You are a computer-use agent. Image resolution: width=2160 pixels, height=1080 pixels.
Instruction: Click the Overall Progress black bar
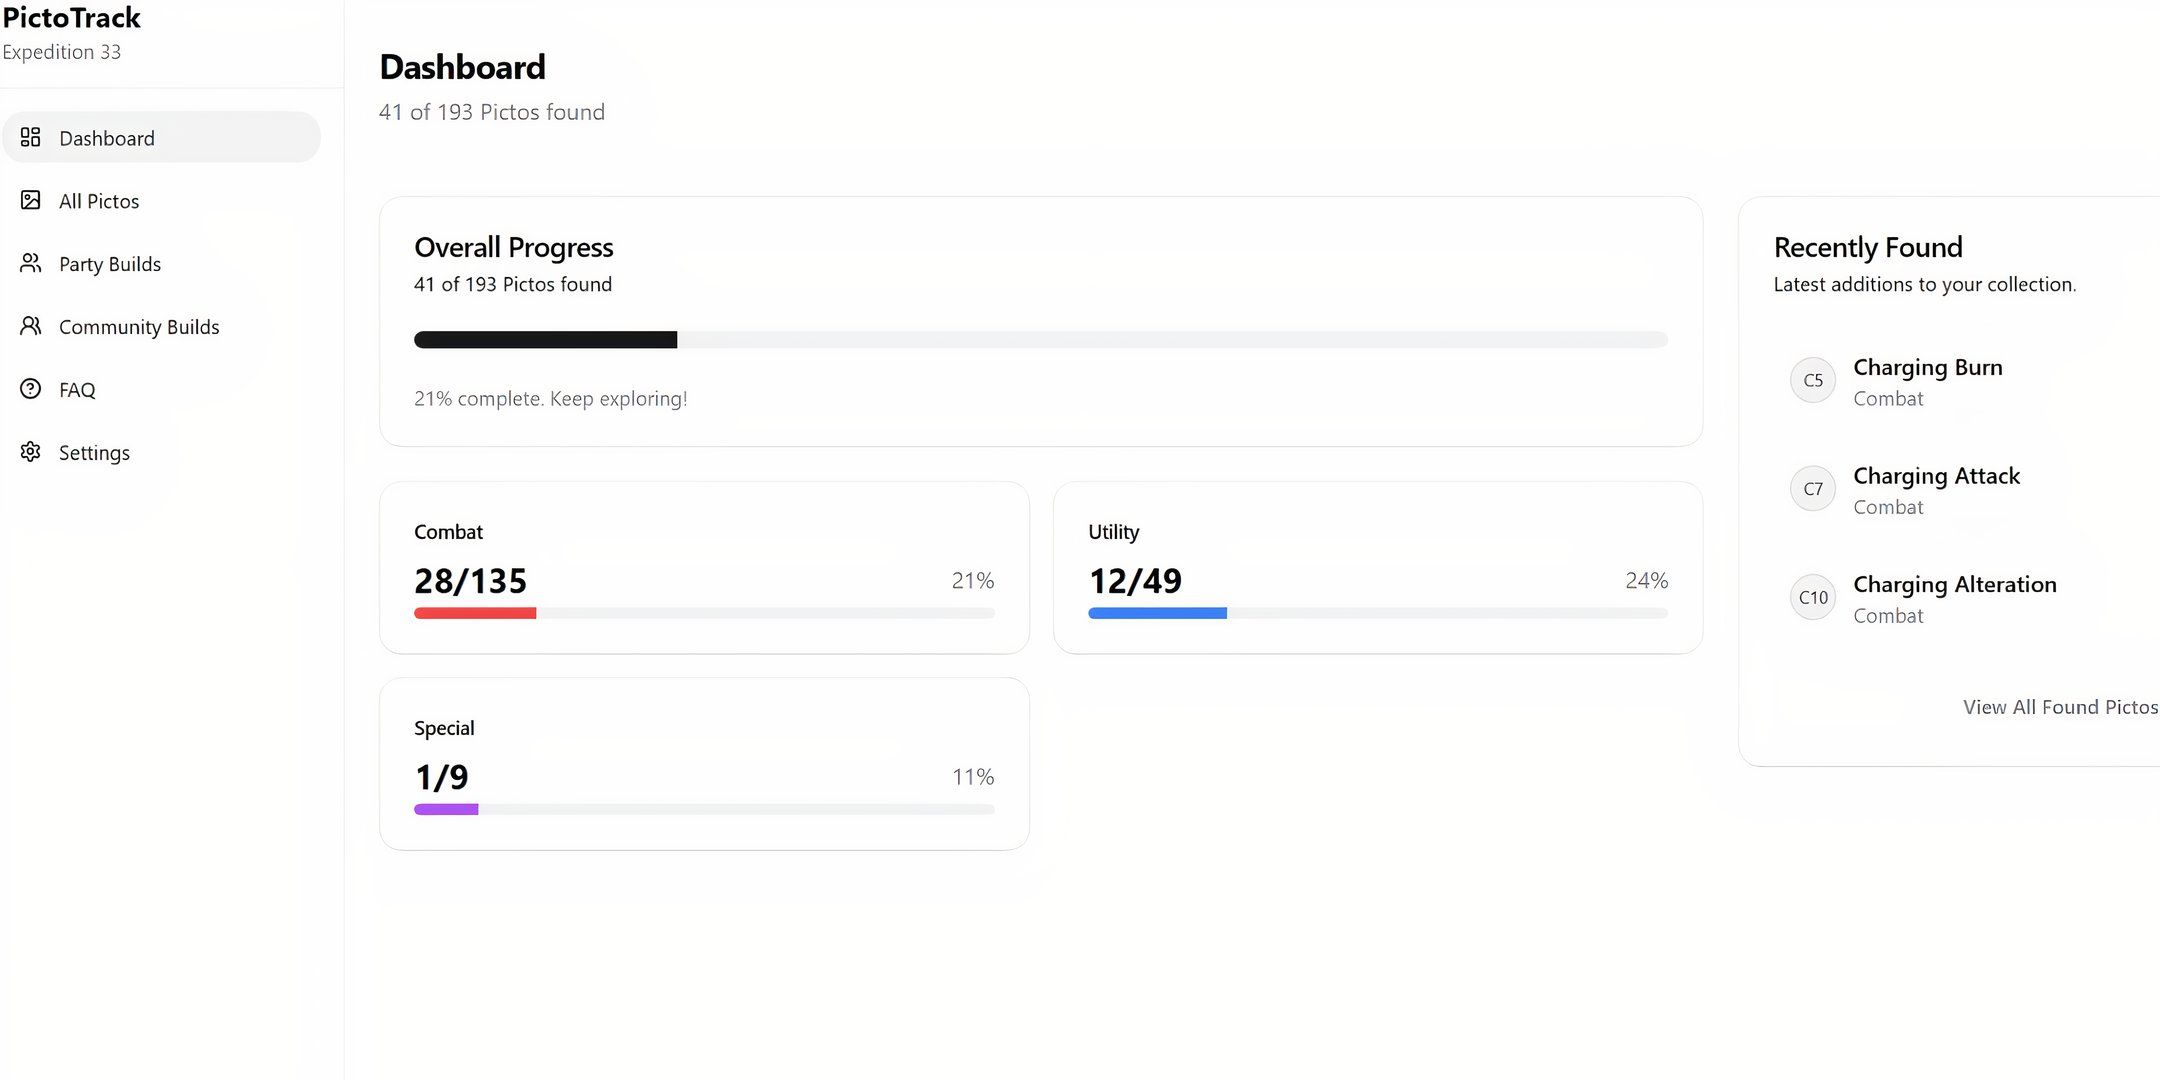coord(545,340)
